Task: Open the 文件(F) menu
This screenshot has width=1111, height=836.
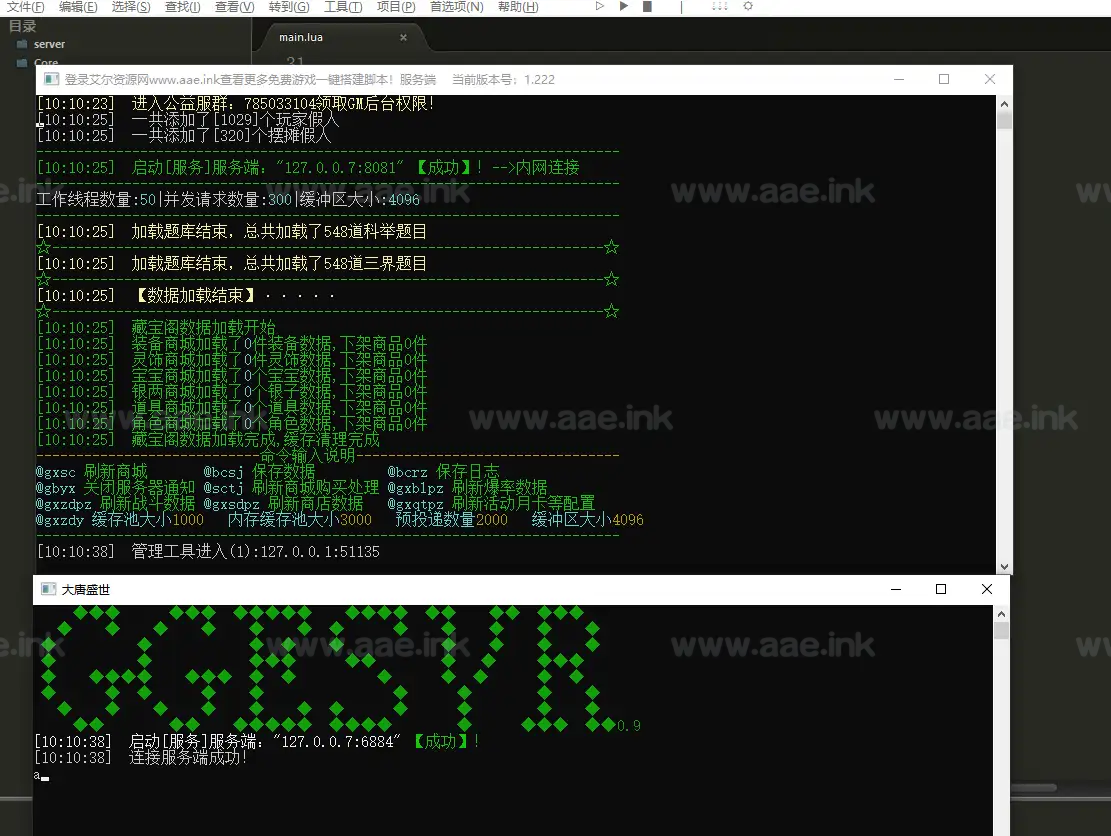Action: (25, 7)
